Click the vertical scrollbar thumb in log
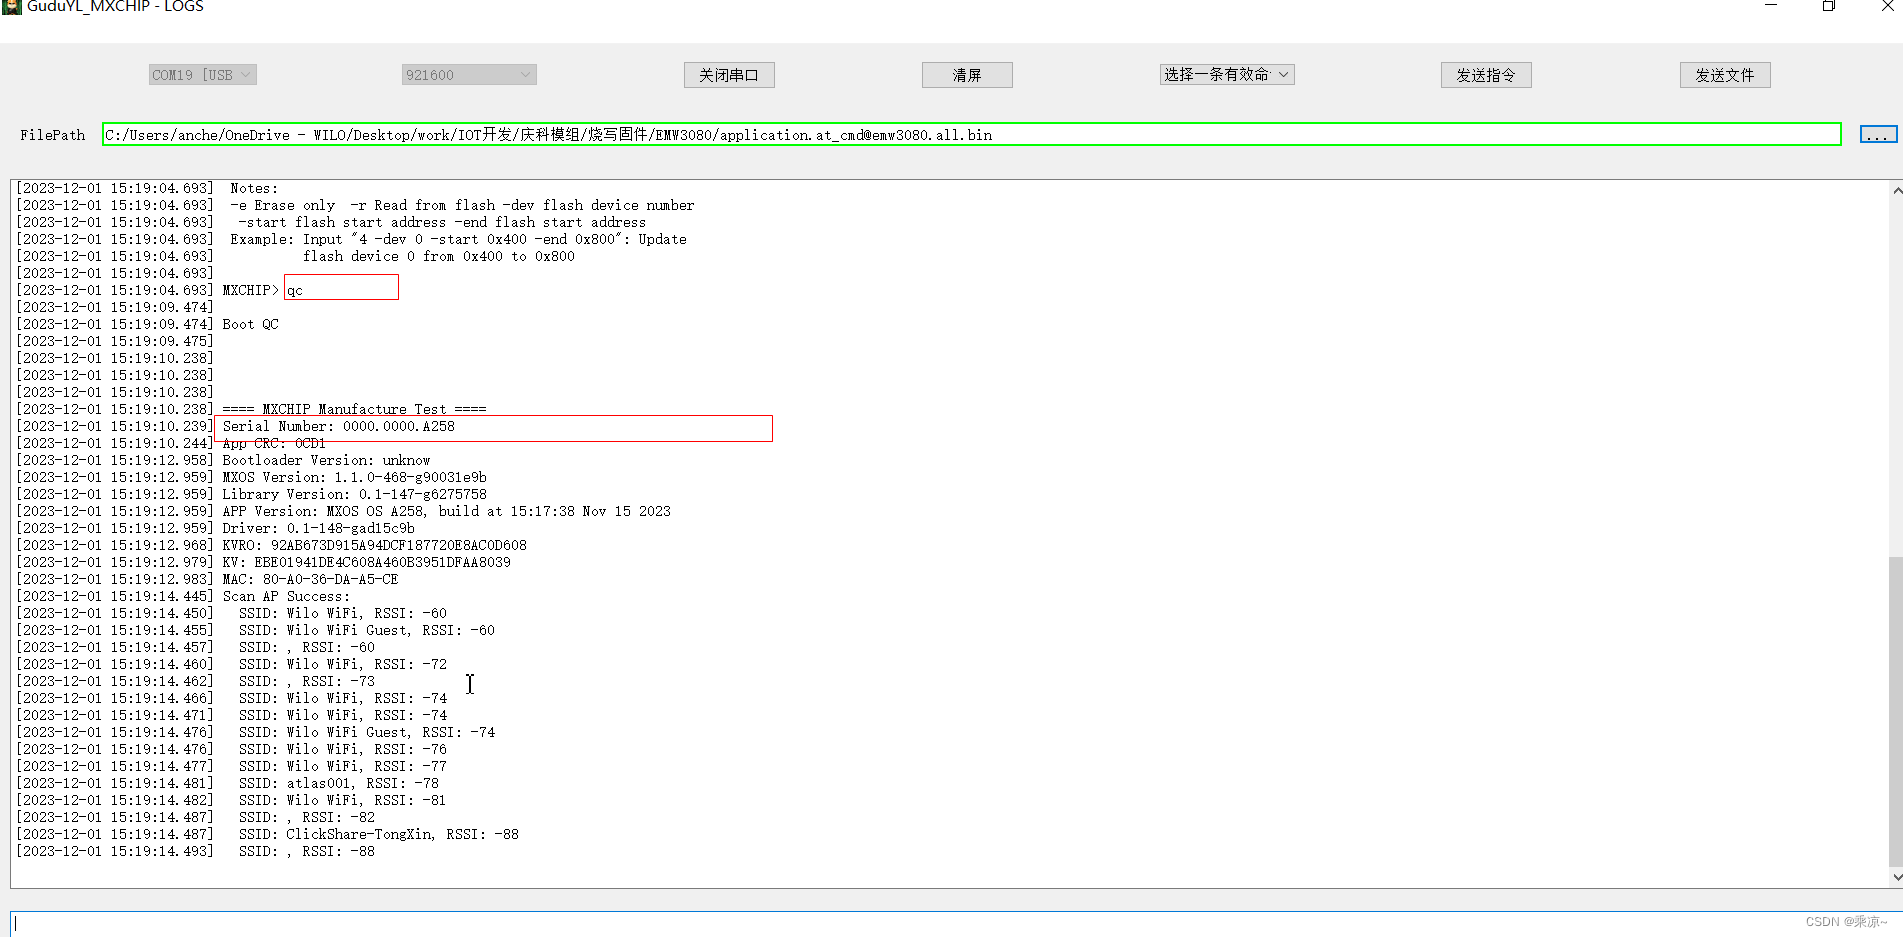1903x937 pixels. point(1896,710)
